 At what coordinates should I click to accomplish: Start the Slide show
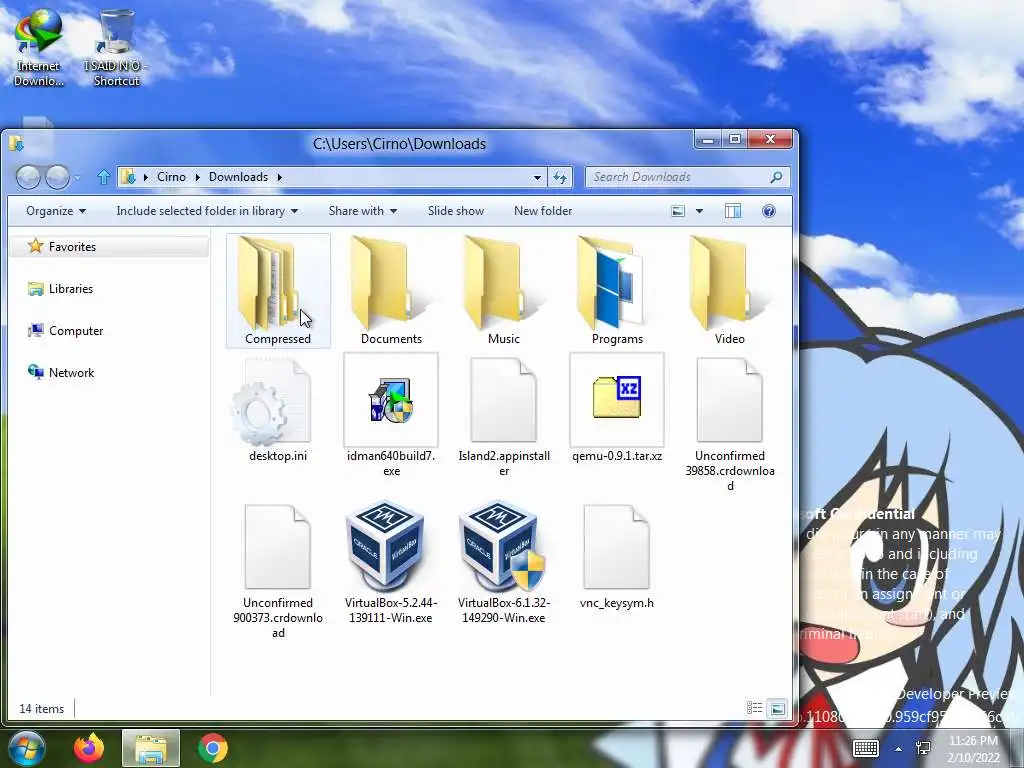tap(456, 211)
